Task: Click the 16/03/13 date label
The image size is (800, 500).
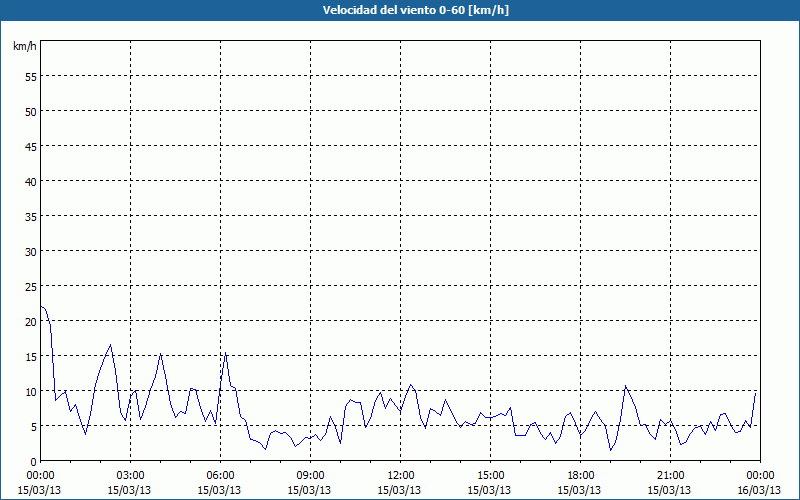Action: [760, 490]
